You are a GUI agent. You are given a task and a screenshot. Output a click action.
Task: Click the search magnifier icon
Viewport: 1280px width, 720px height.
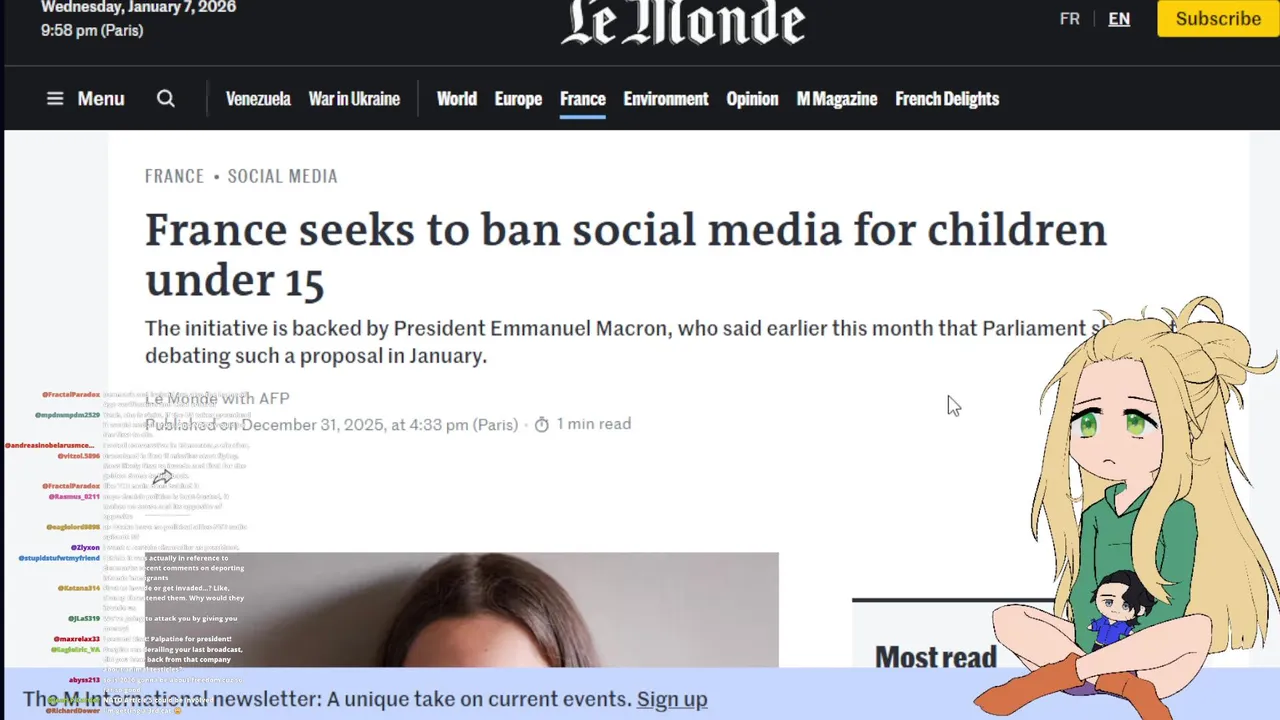click(166, 99)
